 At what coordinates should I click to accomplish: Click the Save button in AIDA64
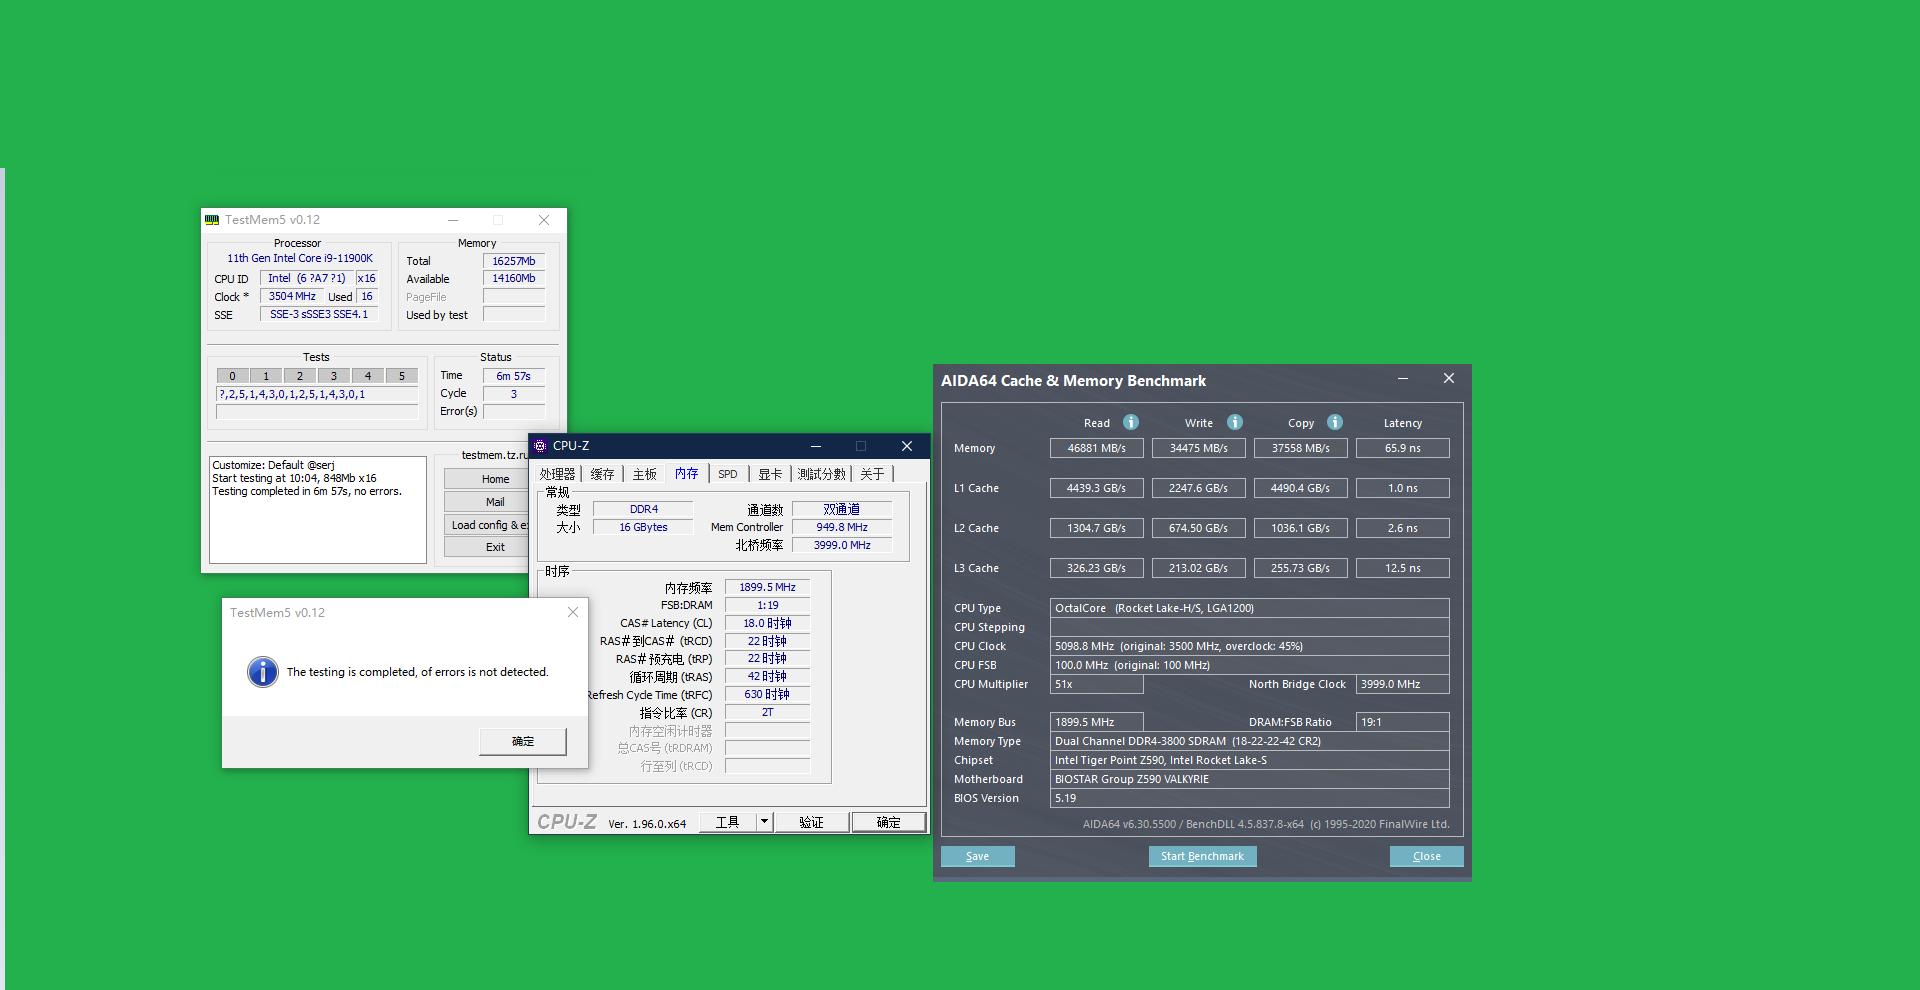click(977, 856)
